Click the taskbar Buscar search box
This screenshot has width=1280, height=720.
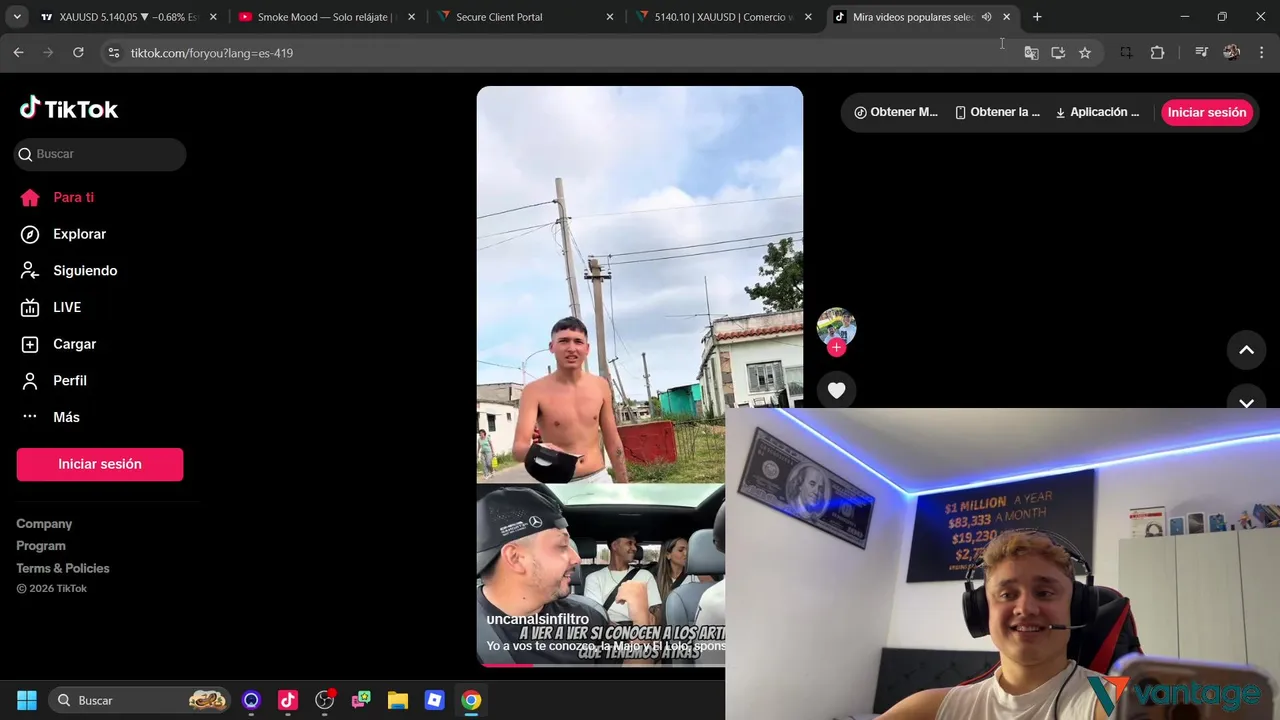[141, 700]
